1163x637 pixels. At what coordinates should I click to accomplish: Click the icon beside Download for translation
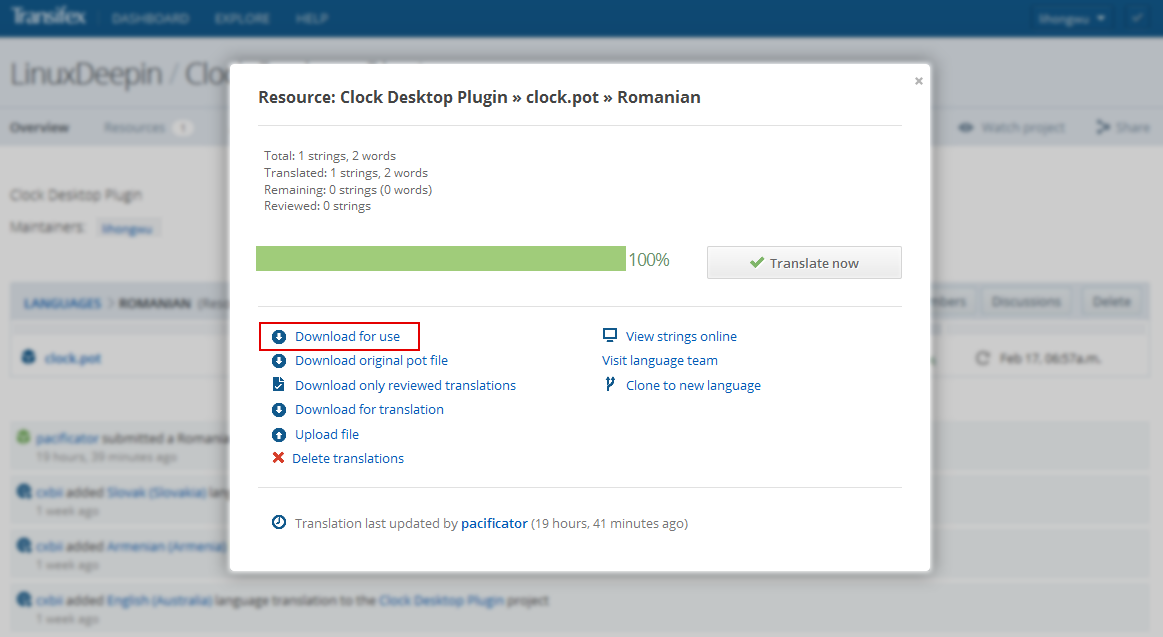tap(279, 410)
